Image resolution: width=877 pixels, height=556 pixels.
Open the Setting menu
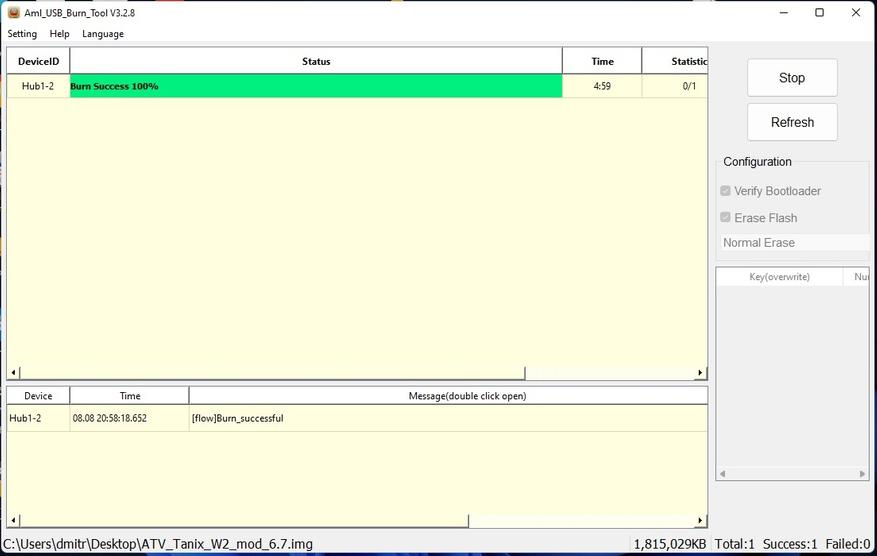pyautogui.click(x=22, y=34)
